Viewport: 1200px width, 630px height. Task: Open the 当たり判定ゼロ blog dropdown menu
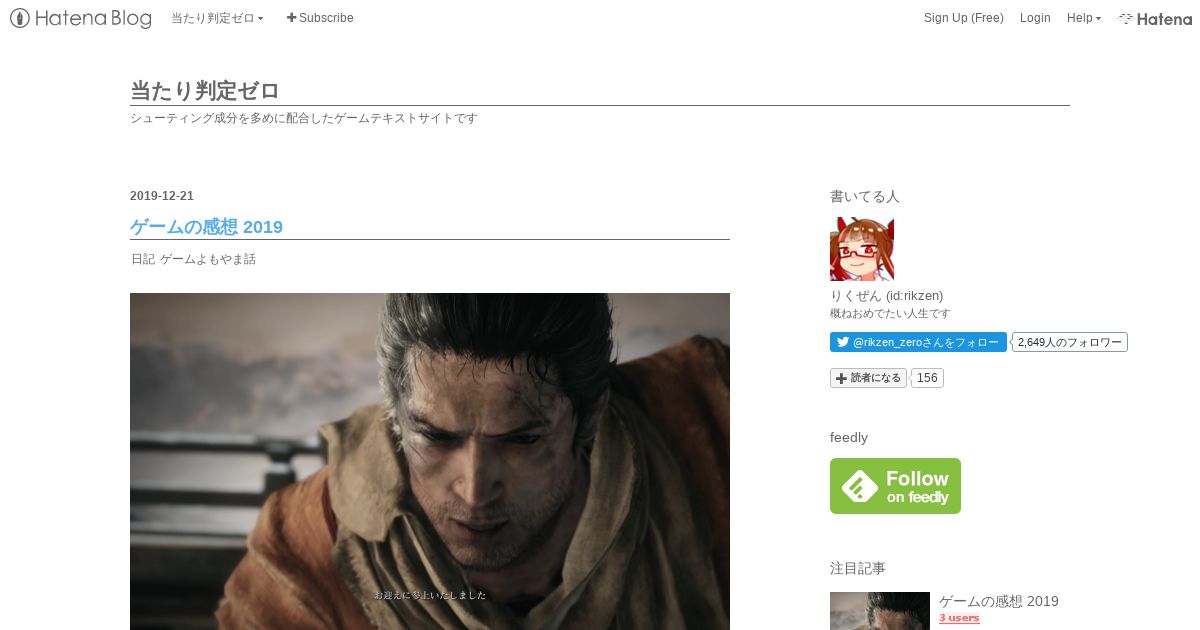coord(217,18)
